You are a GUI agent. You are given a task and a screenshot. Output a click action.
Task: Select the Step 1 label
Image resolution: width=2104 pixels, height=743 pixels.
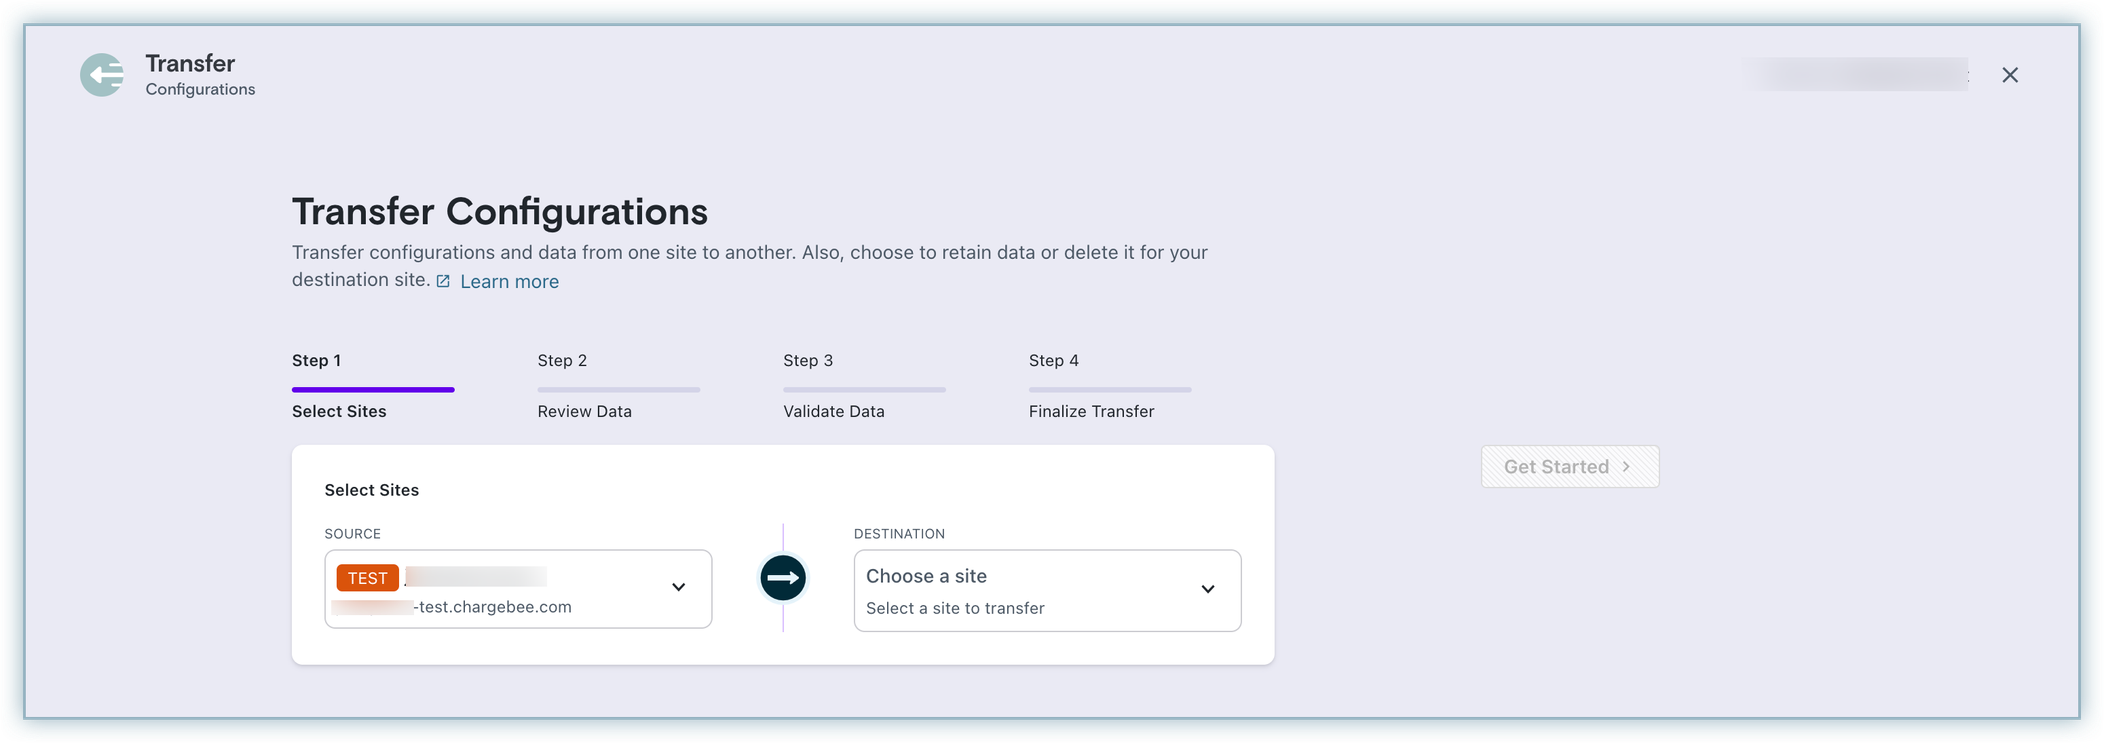coord(316,361)
